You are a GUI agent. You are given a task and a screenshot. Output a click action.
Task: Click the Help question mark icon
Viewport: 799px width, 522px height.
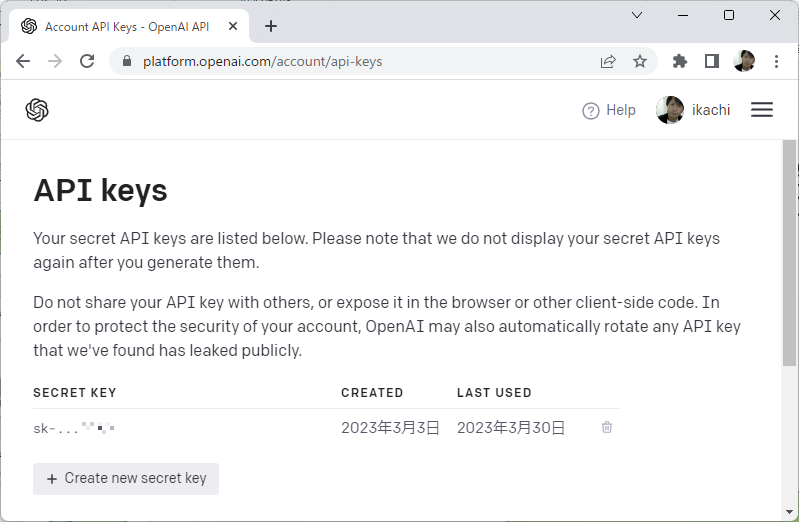click(x=591, y=111)
